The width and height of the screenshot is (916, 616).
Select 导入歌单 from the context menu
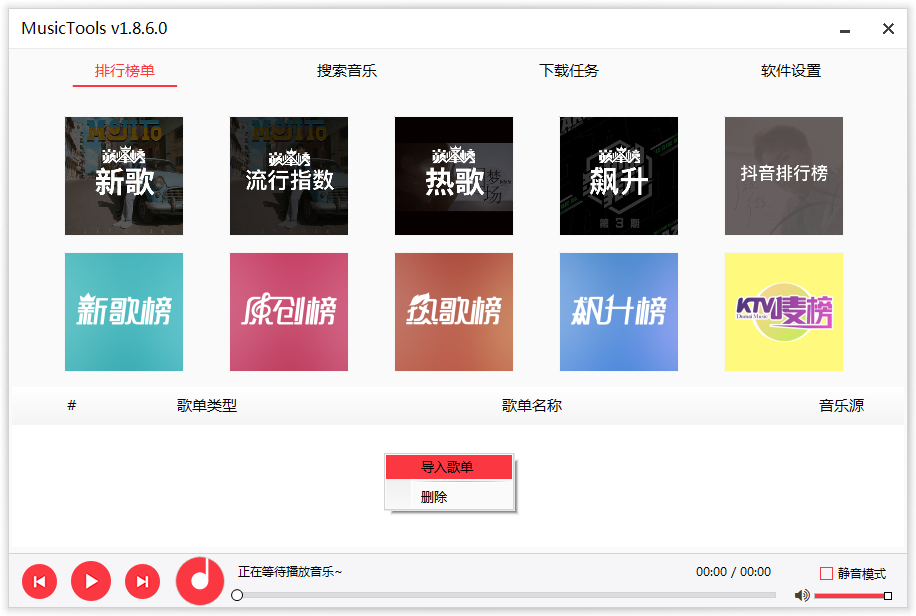[x=449, y=468]
